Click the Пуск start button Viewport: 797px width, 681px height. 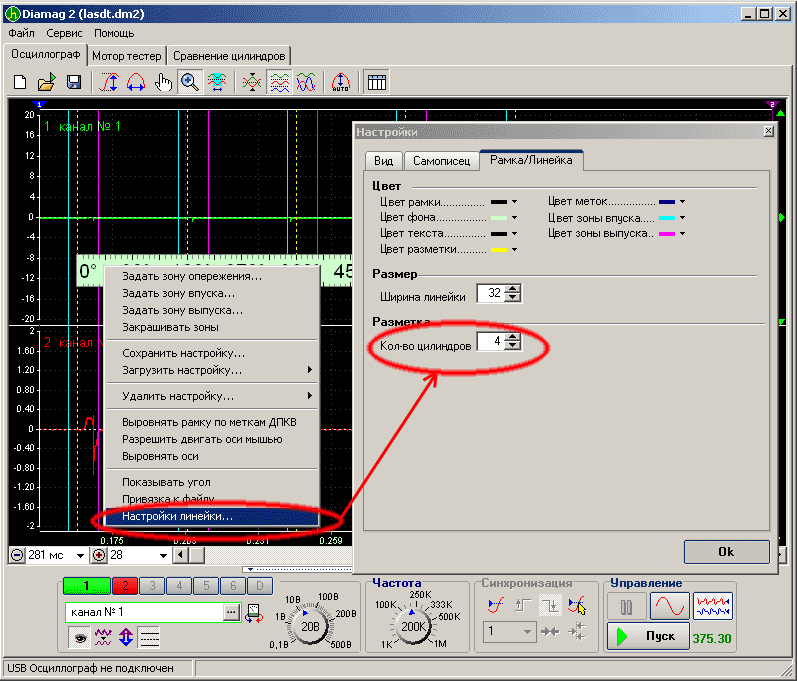coord(648,636)
